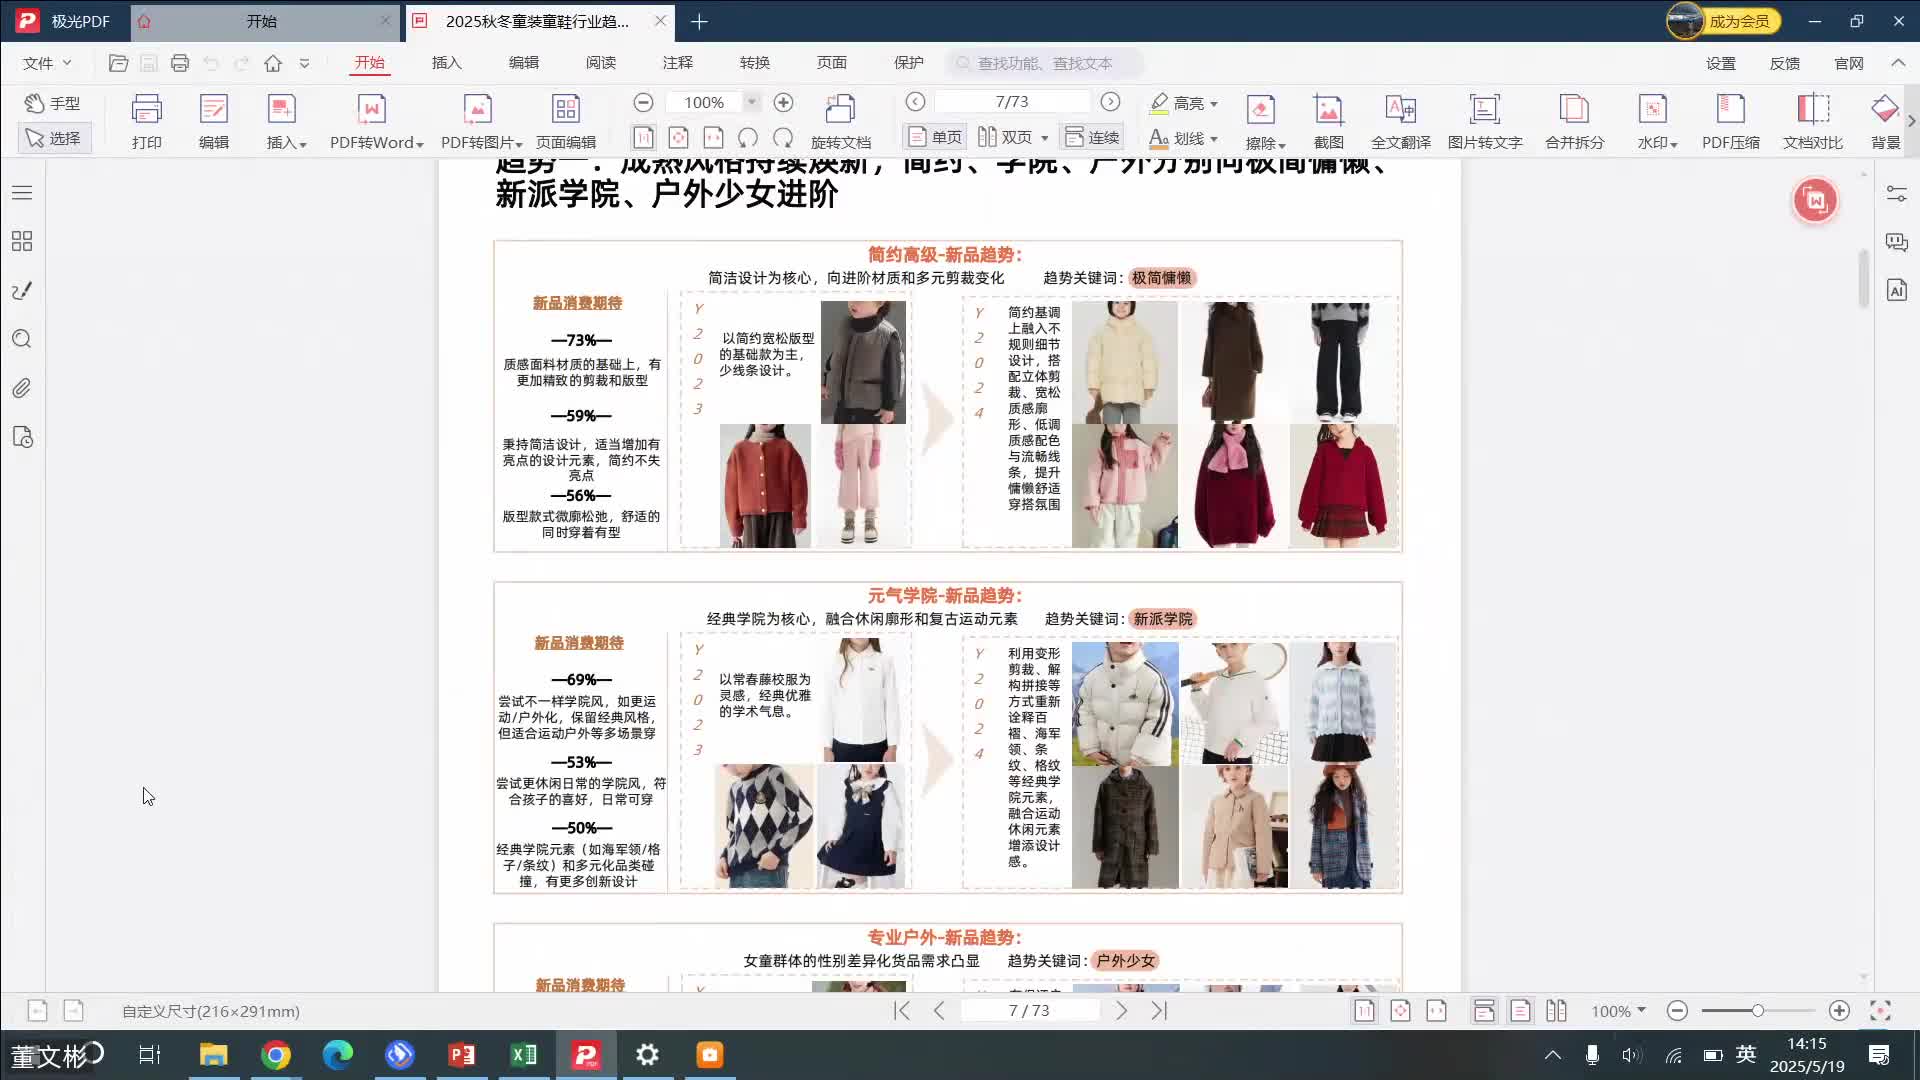Open 设置 settings from top right
The width and height of the screenshot is (1920, 1080).
(x=1722, y=62)
